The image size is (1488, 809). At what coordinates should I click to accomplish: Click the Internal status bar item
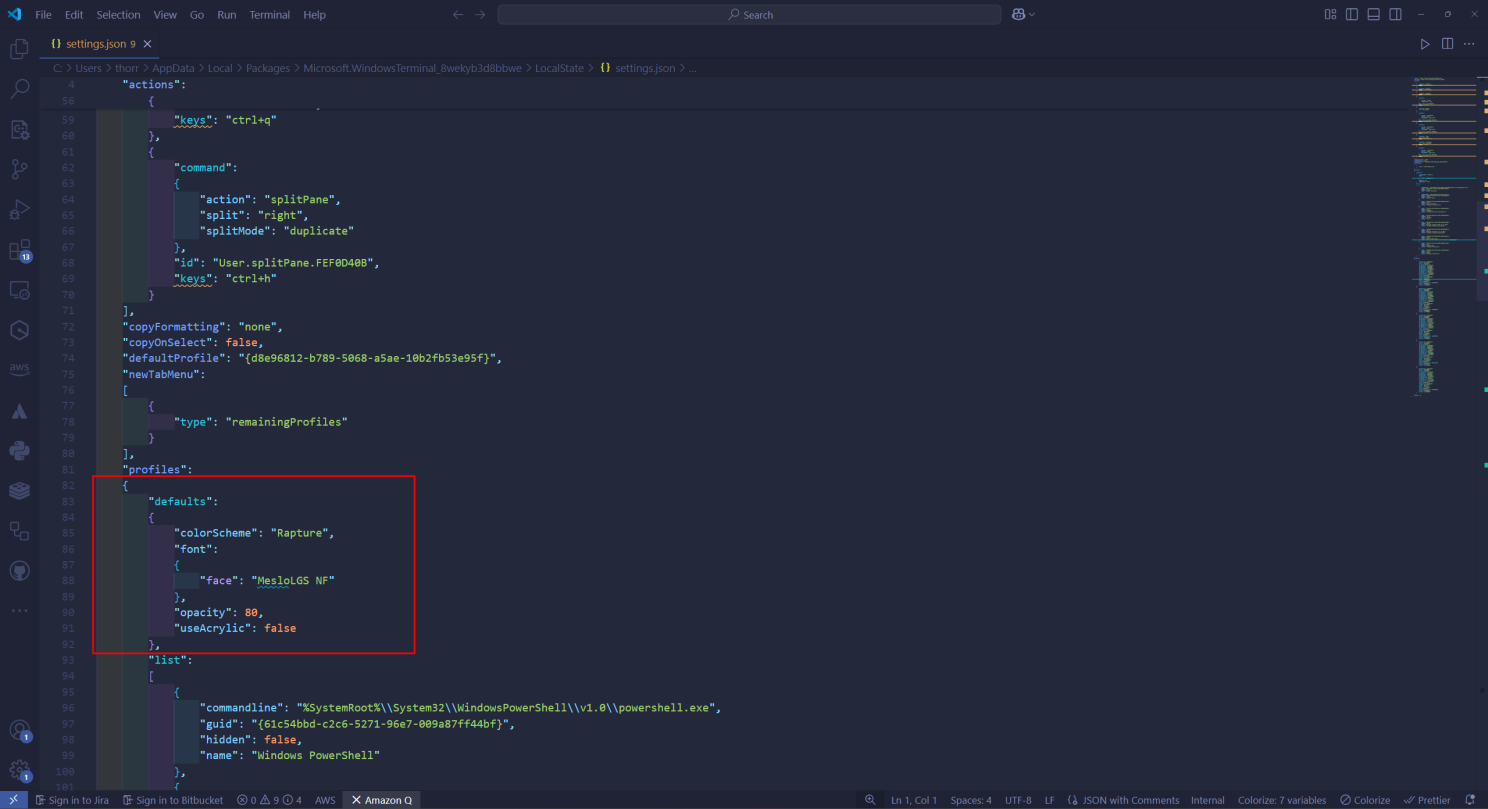click(x=1208, y=800)
